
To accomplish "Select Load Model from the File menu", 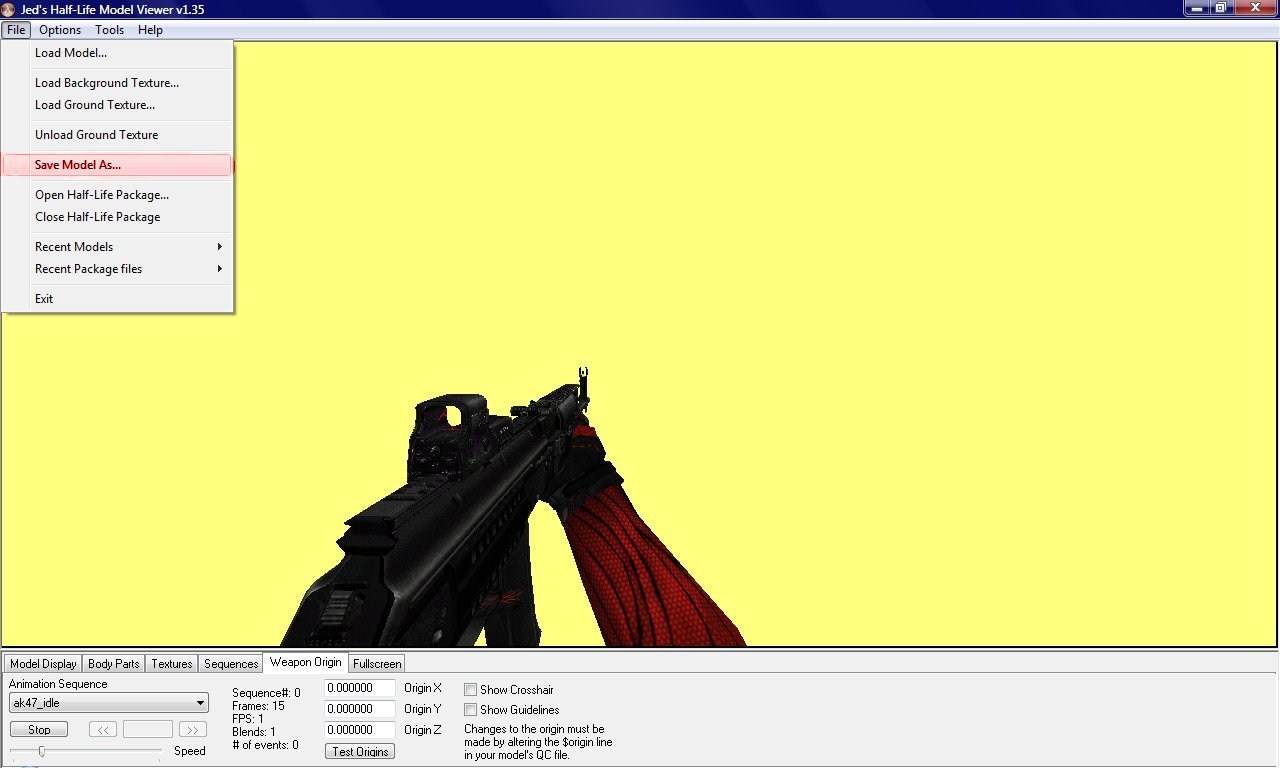I will 71,53.
